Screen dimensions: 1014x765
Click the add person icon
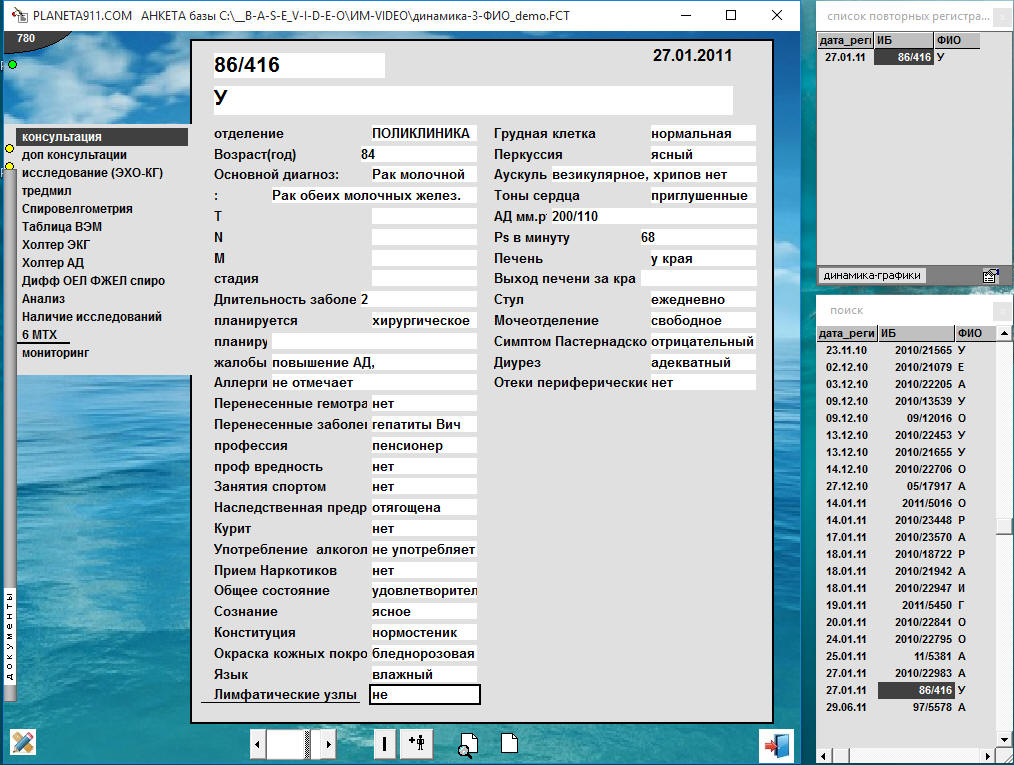click(x=416, y=743)
